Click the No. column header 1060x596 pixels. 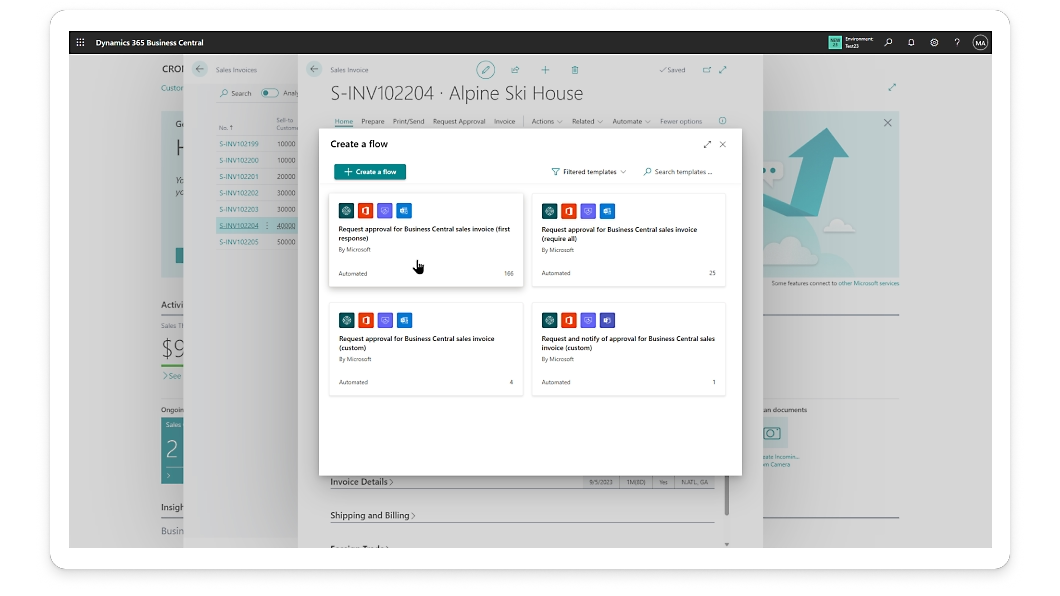[x=225, y=128]
